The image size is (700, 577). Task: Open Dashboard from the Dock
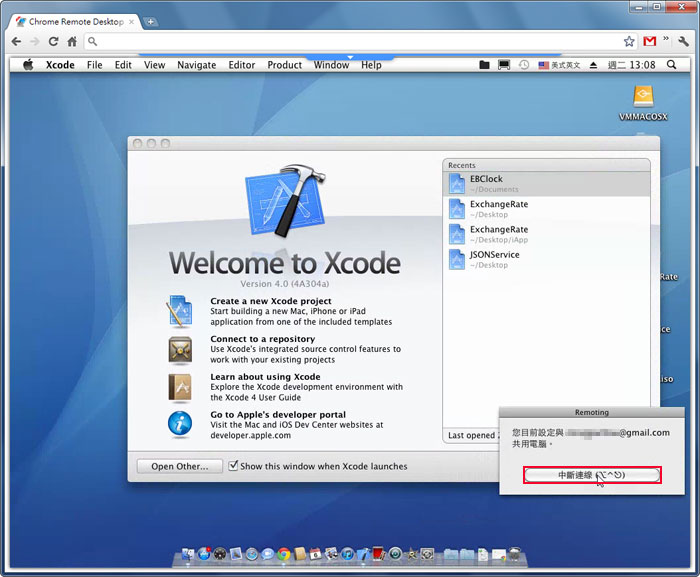tap(220, 554)
